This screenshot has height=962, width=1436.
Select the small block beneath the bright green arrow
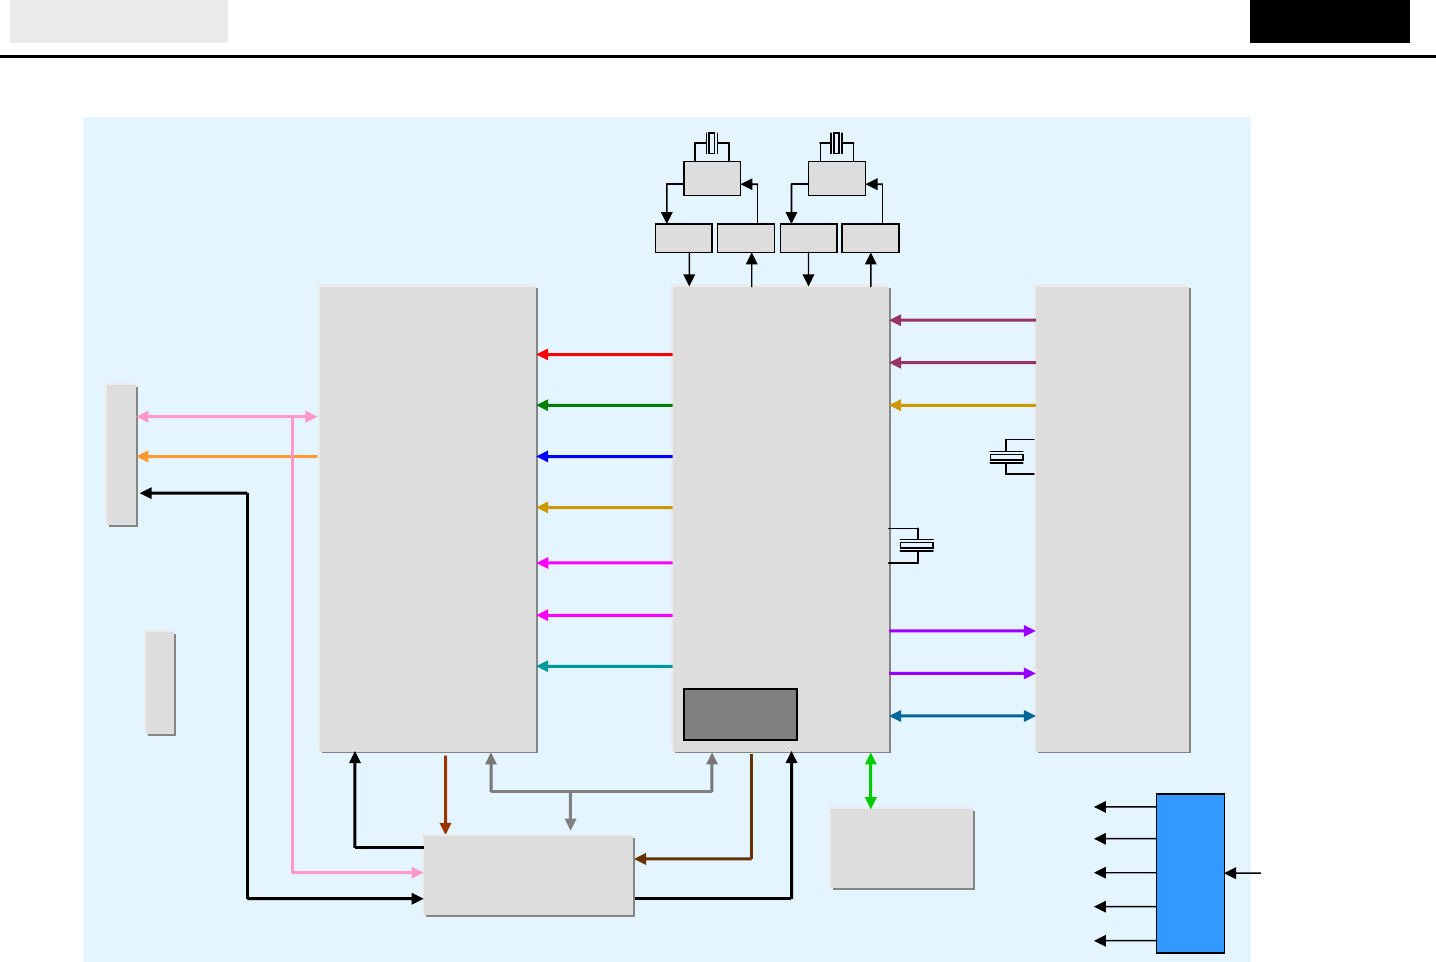[902, 848]
